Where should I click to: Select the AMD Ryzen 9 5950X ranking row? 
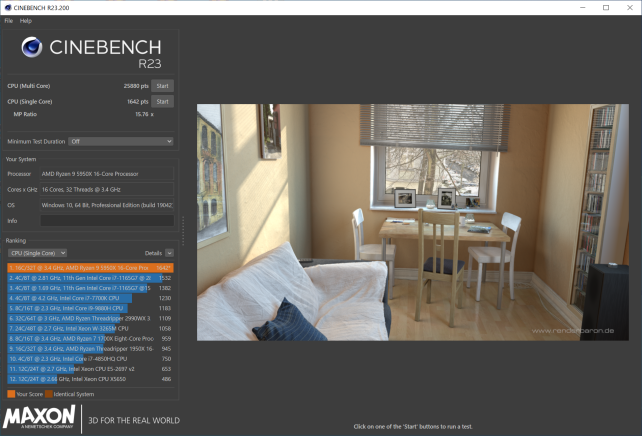tap(90, 268)
